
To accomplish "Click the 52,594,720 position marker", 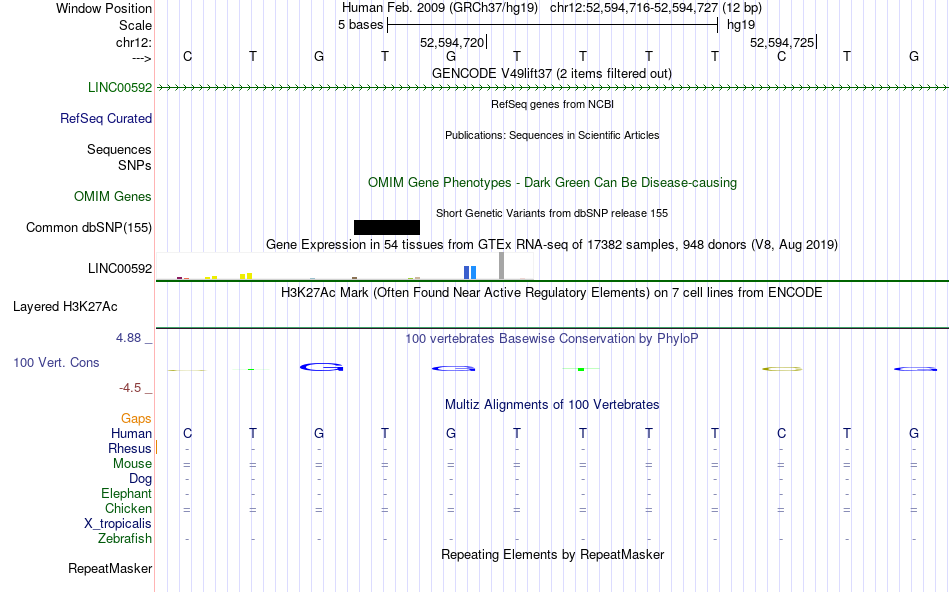I will pyautogui.click(x=452, y=42).
